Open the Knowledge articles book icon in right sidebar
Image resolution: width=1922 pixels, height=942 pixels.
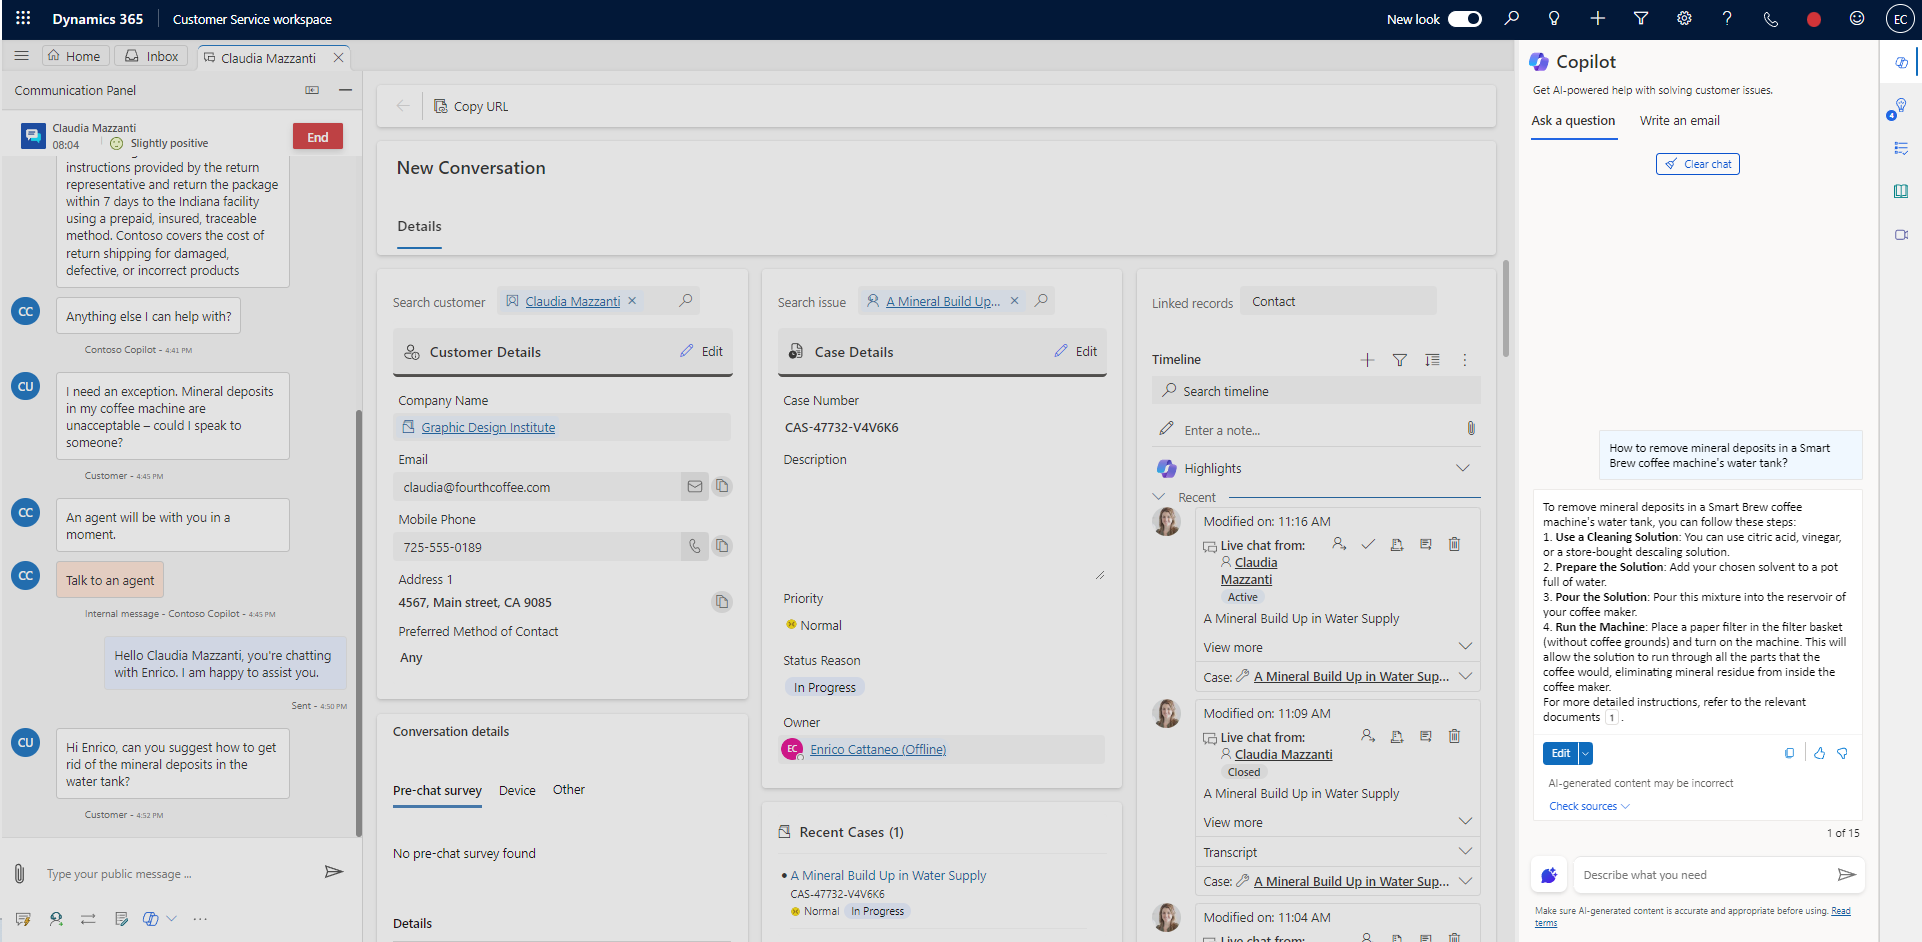point(1901,191)
